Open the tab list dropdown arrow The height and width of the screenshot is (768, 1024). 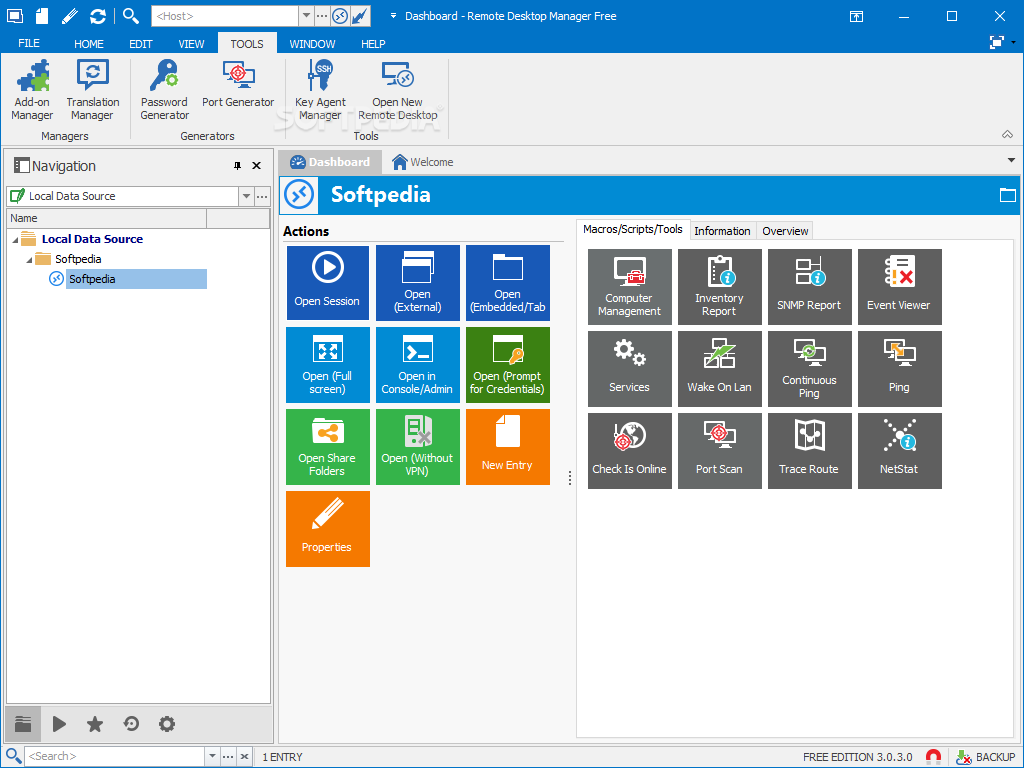[x=1011, y=160]
